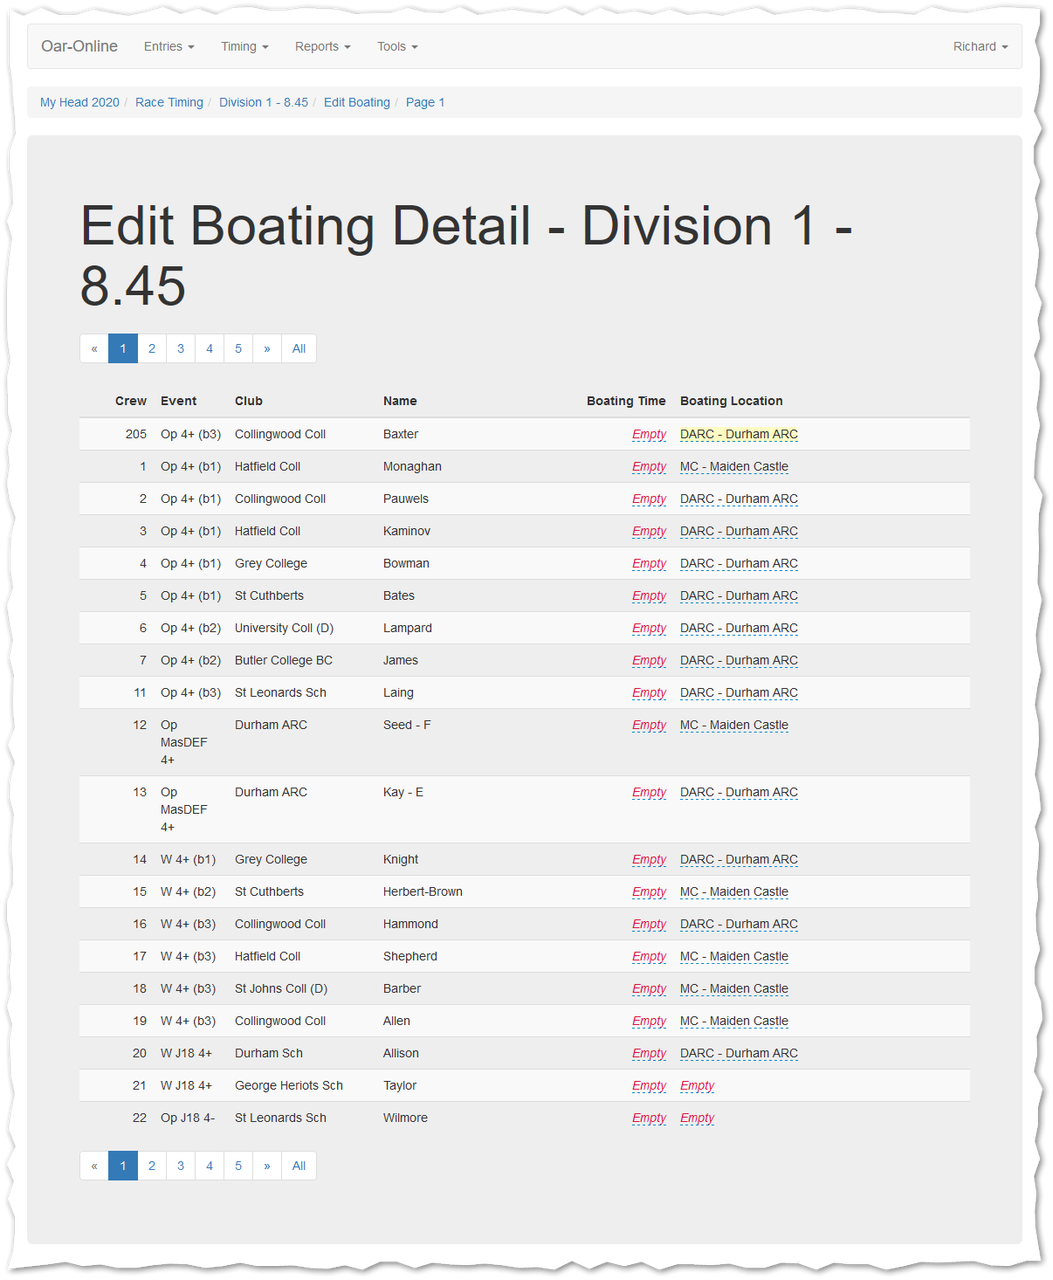Screen dimensions: 1053x1280
Task: Click previous page arrow in bottom pagination
Action: click(x=94, y=1166)
